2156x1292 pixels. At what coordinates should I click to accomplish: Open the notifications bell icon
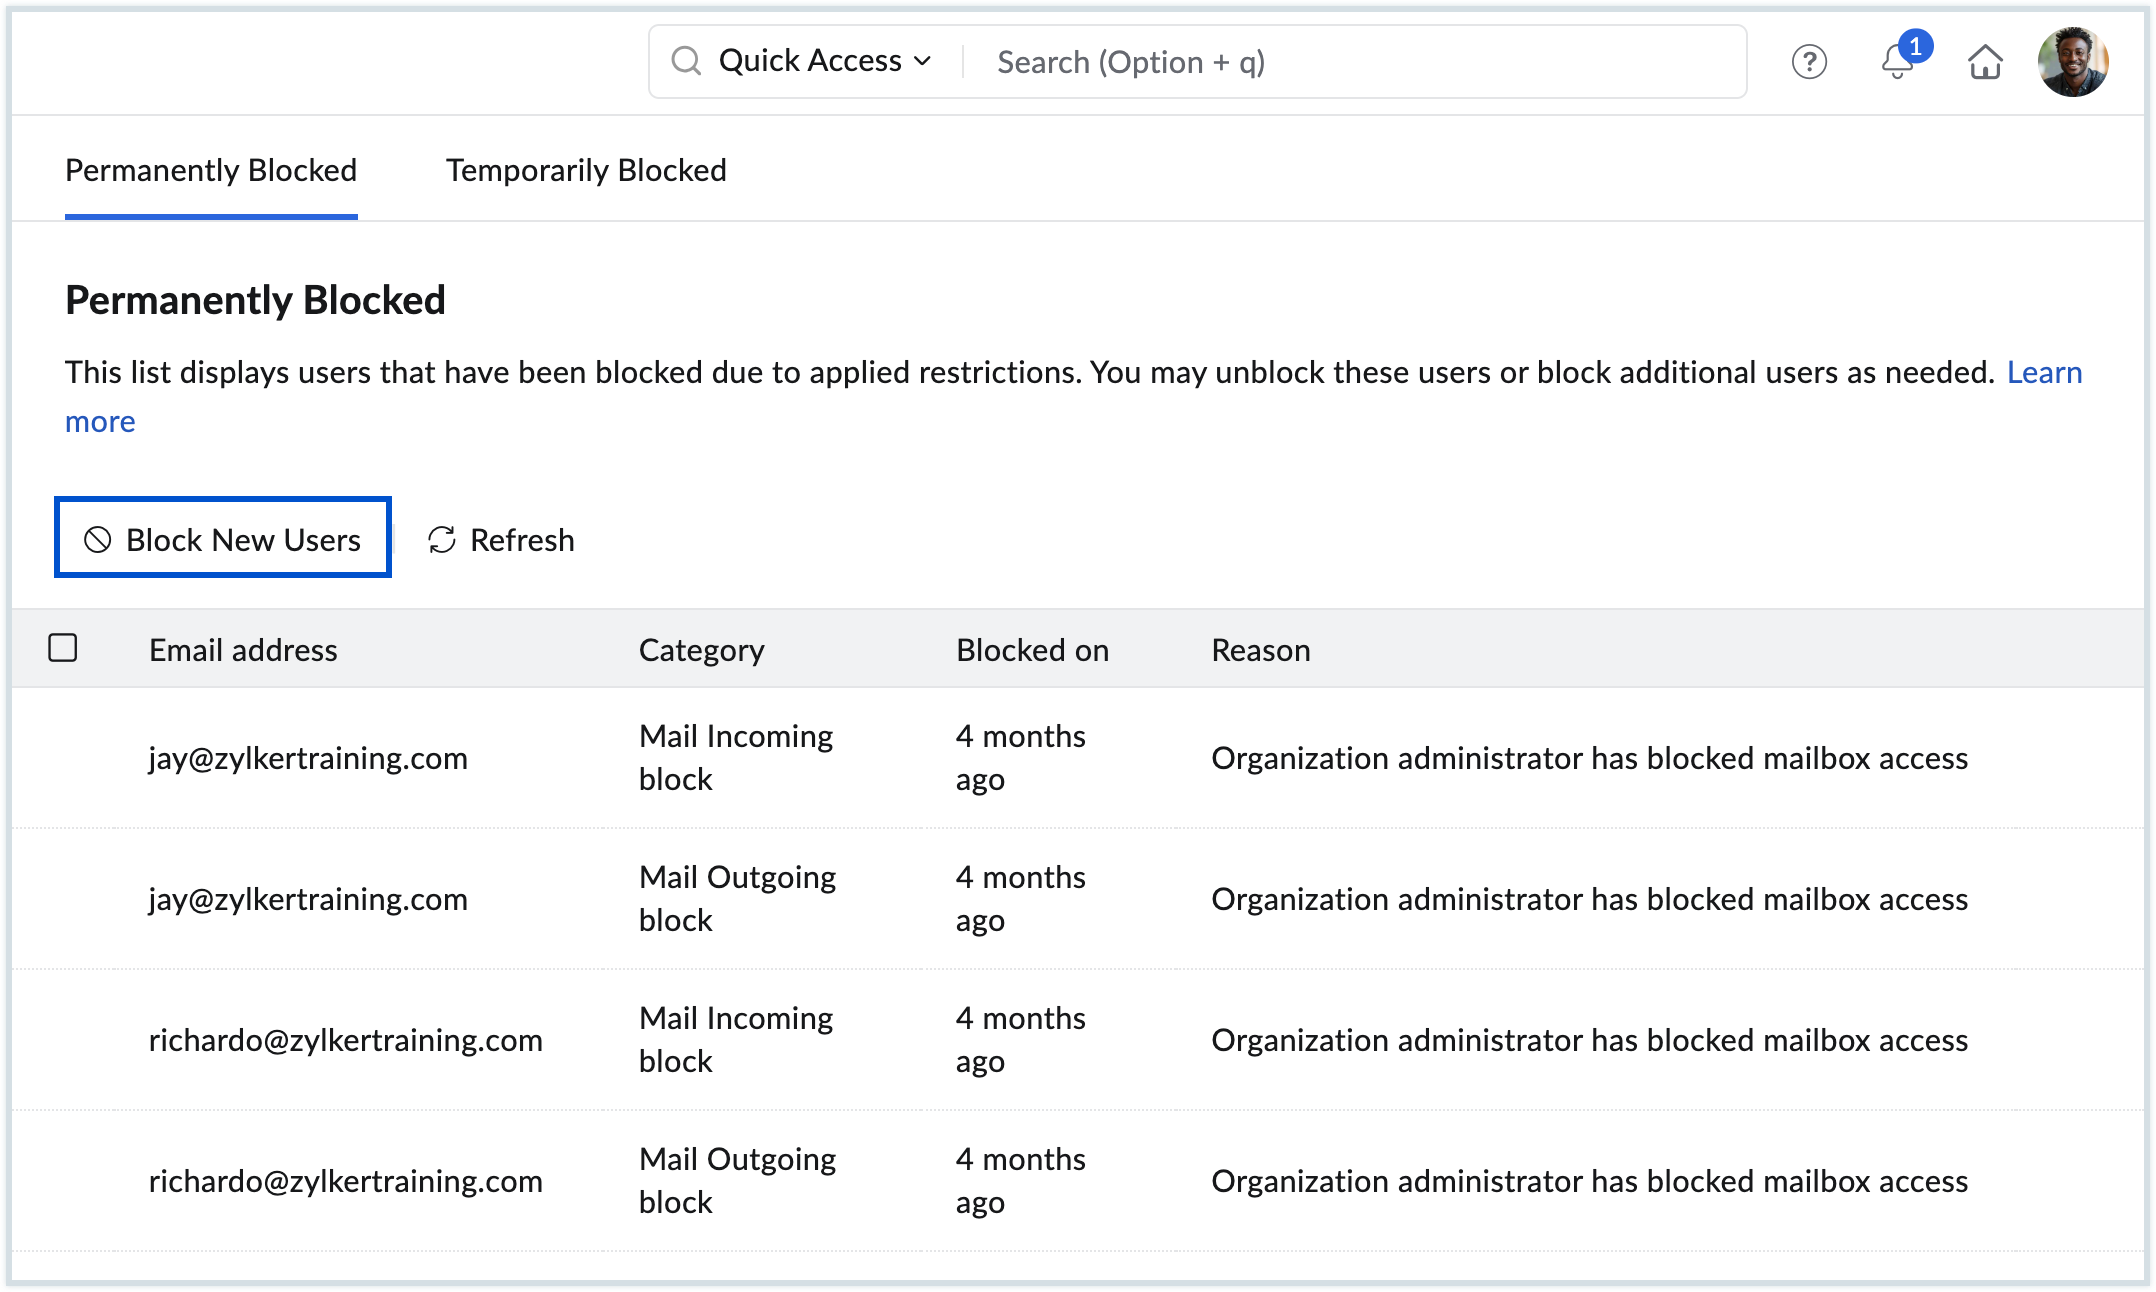[1896, 64]
